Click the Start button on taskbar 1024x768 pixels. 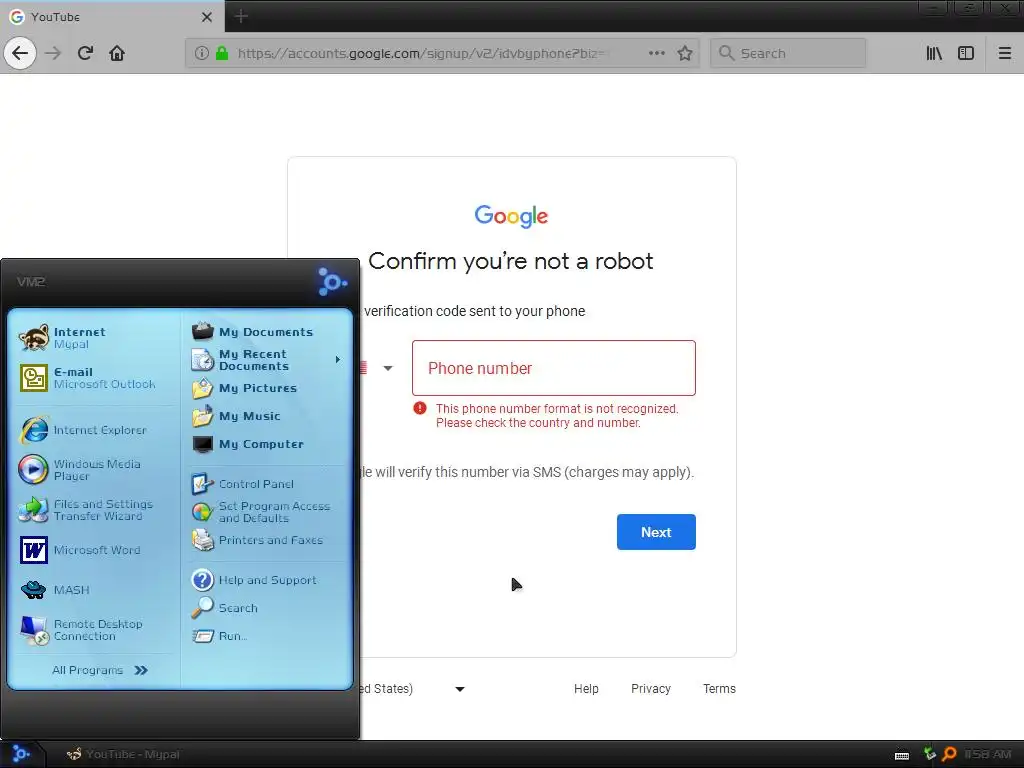coord(21,754)
